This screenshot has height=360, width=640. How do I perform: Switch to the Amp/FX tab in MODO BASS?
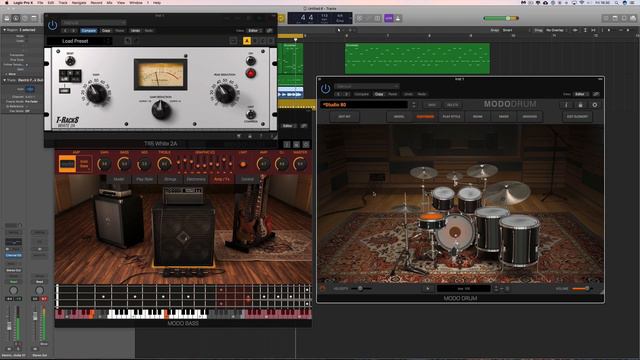[x=222, y=179]
